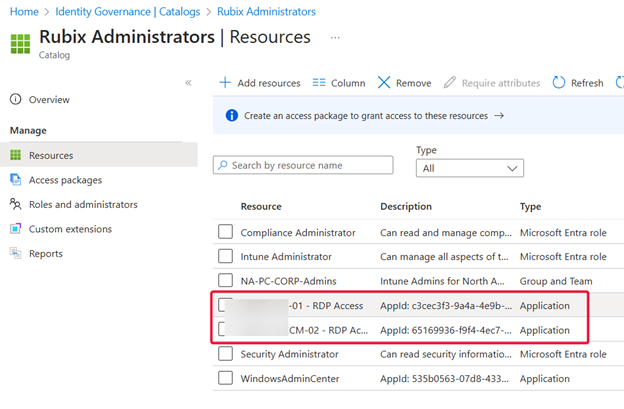Click 'Can read security informatio...' description
The image size is (624, 409).
coord(446,354)
